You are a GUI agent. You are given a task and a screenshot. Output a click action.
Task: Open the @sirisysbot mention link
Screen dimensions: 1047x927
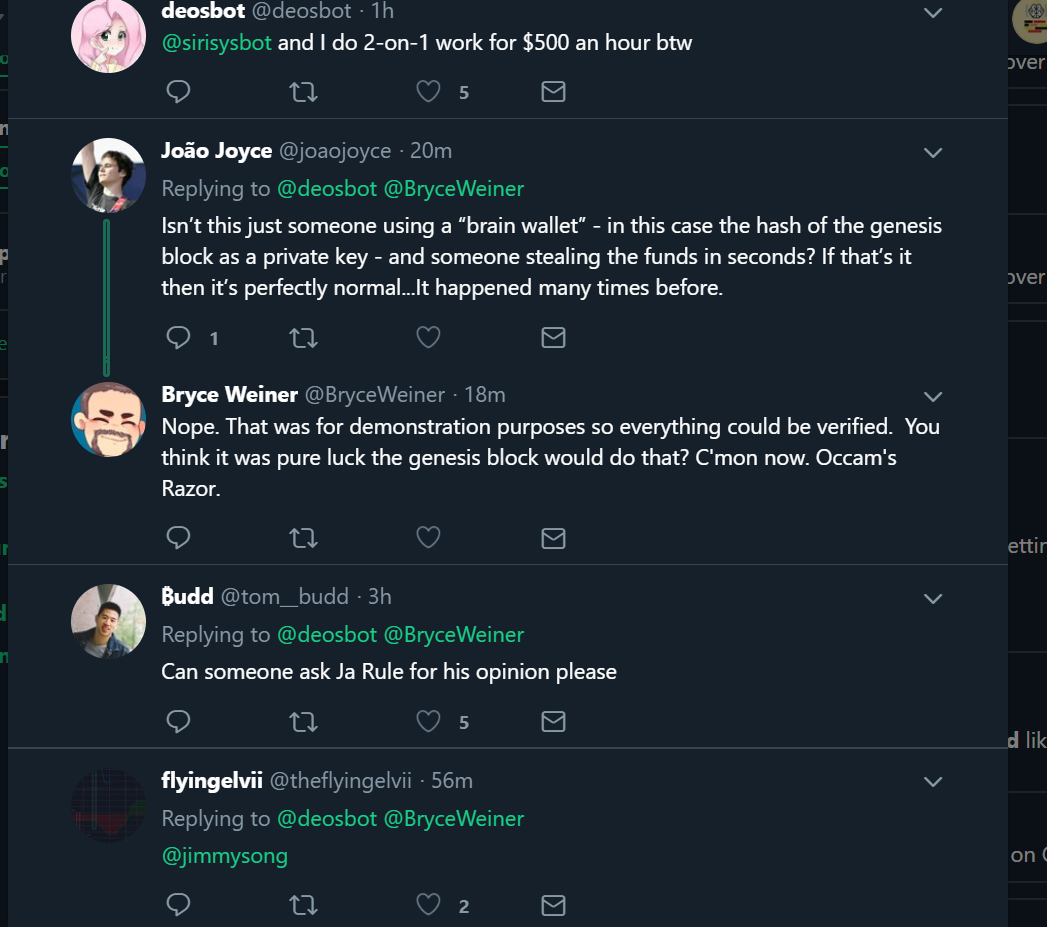[x=217, y=43]
